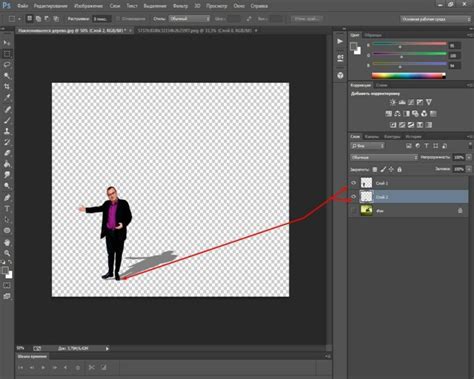Toggle lock transparent pixels icon
474x379 pixels.
pyautogui.click(x=375, y=169)
